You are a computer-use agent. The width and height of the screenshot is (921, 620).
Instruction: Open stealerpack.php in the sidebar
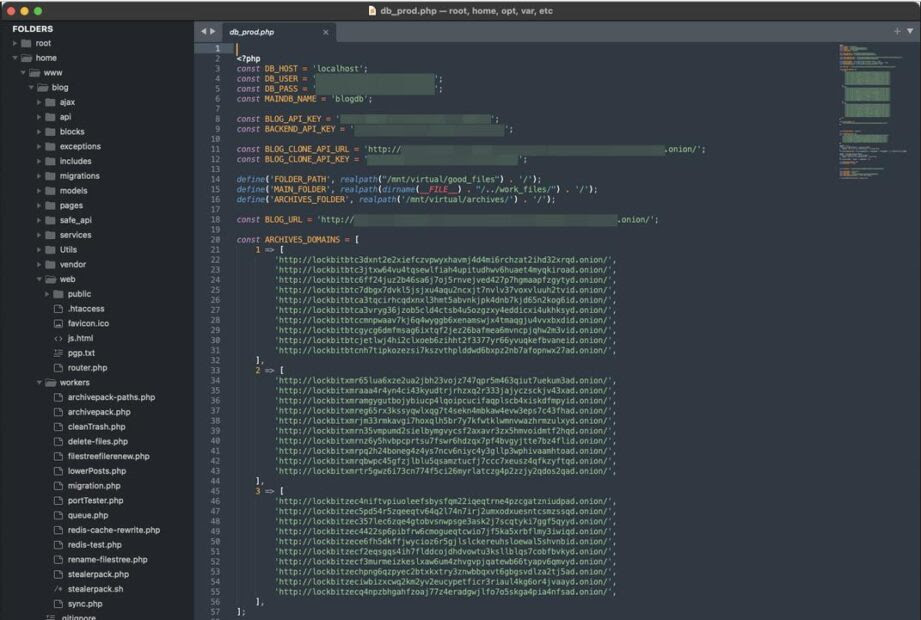98,574
